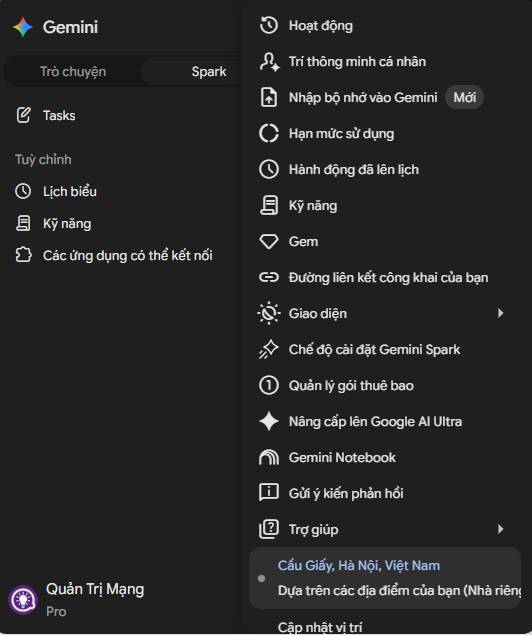Click the public link chain icon
The width and height of the screenshot is (532, 635).
(x=269, y=277)
